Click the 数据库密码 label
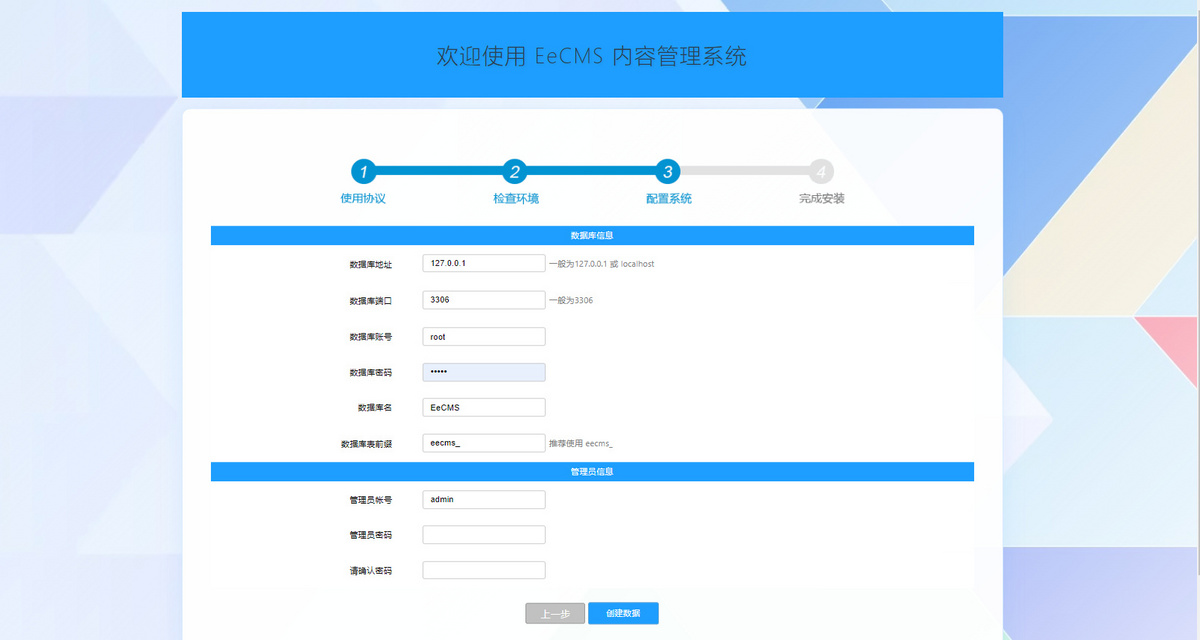The height and width of the screenshot is (640, 1200). click(370, 373)
